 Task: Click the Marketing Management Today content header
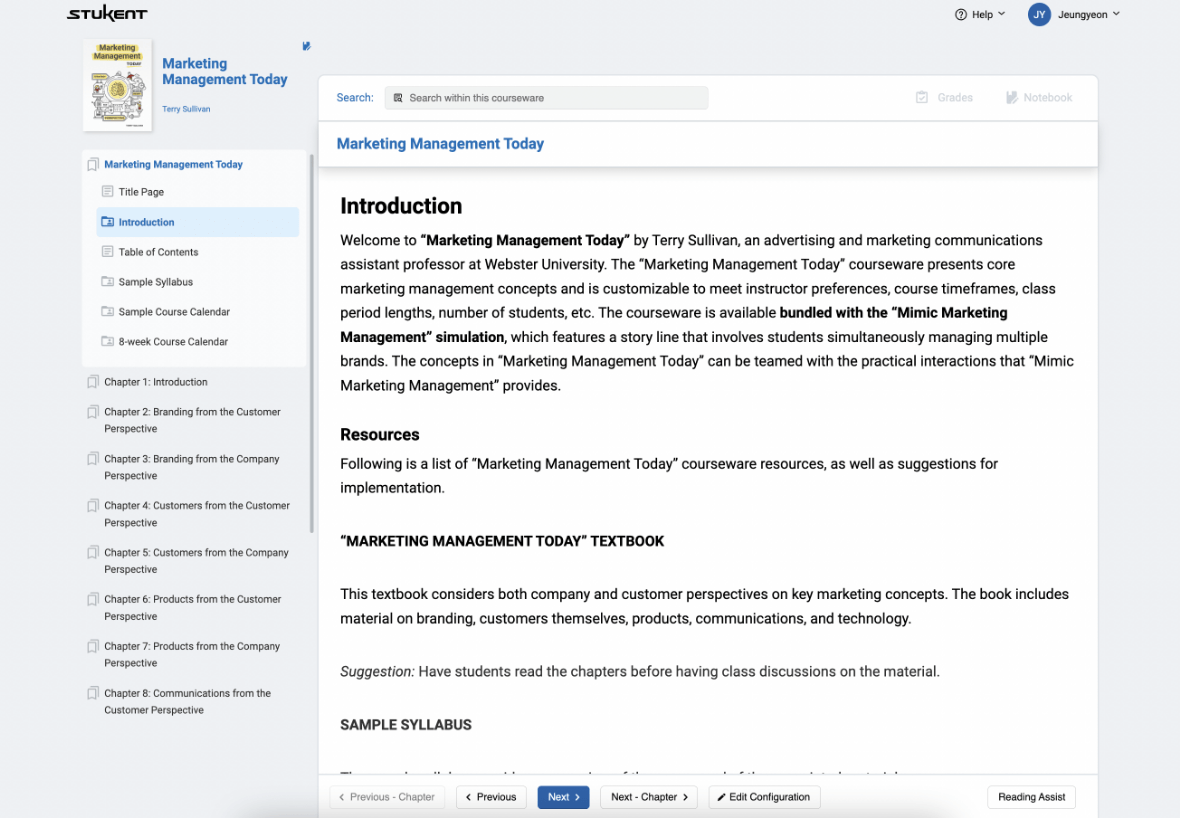pos(440,144)
